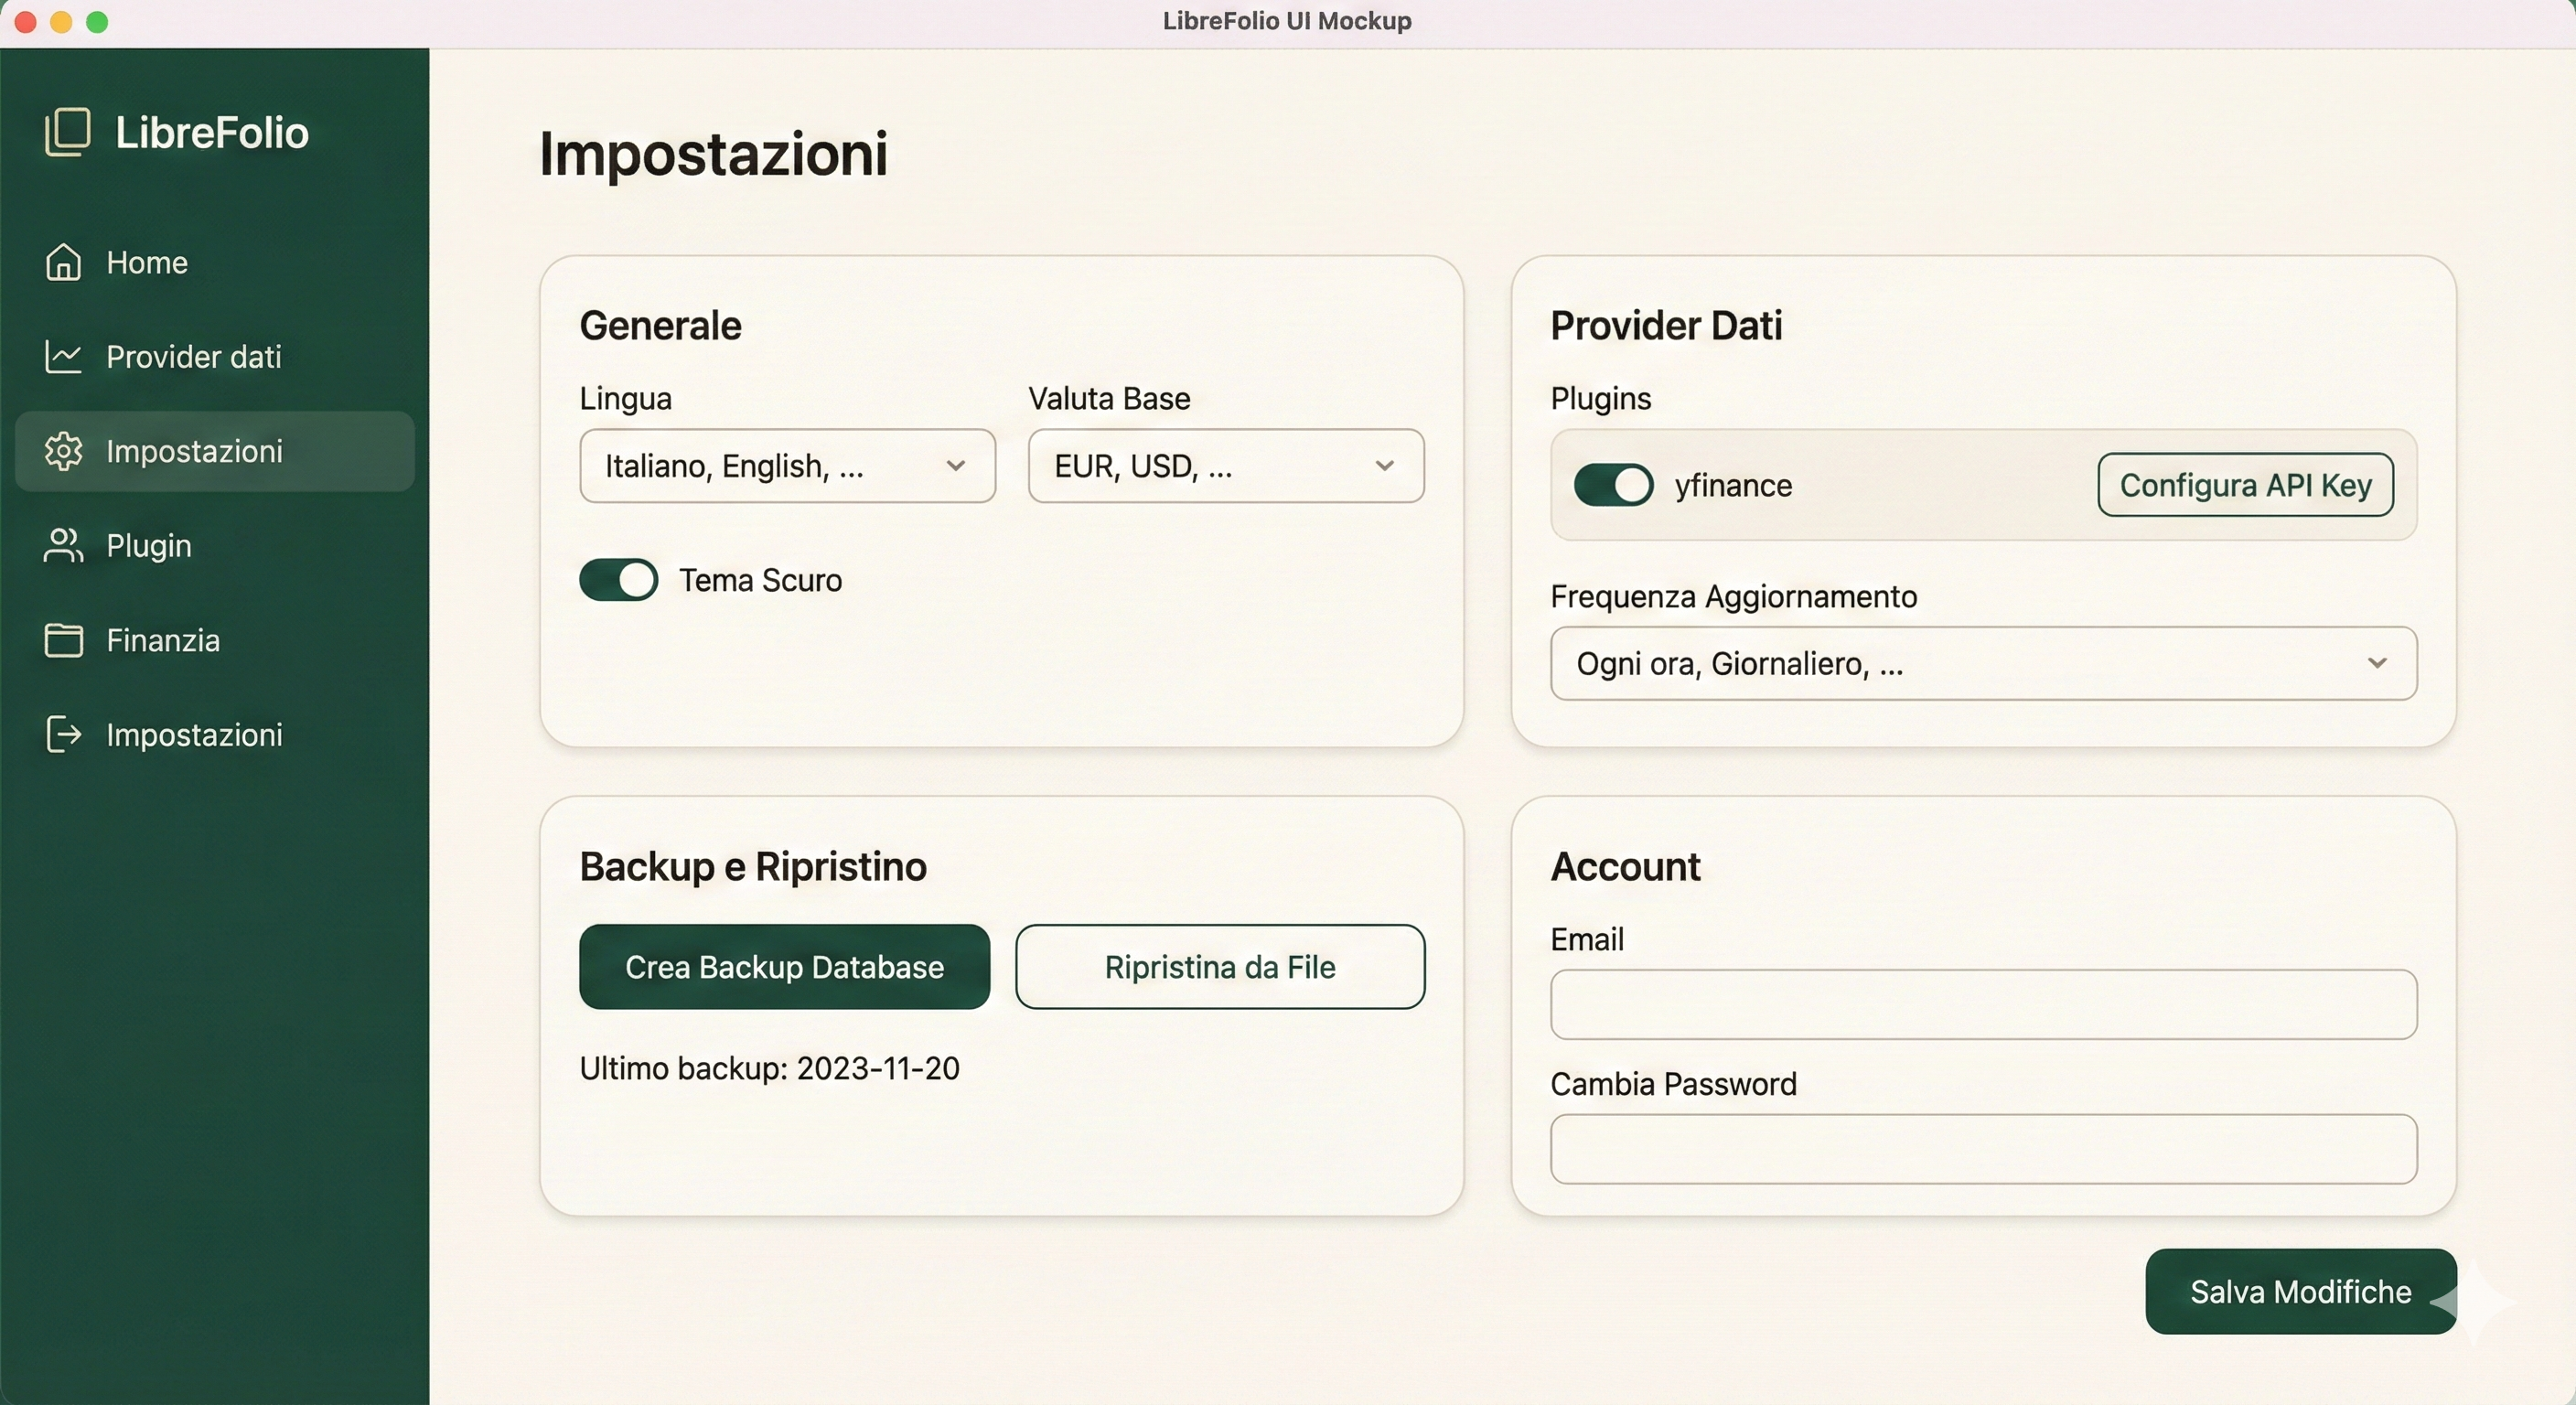The image size is (2576, 1405).
Task: Click the green macOS maximize button
Action: 97,22
